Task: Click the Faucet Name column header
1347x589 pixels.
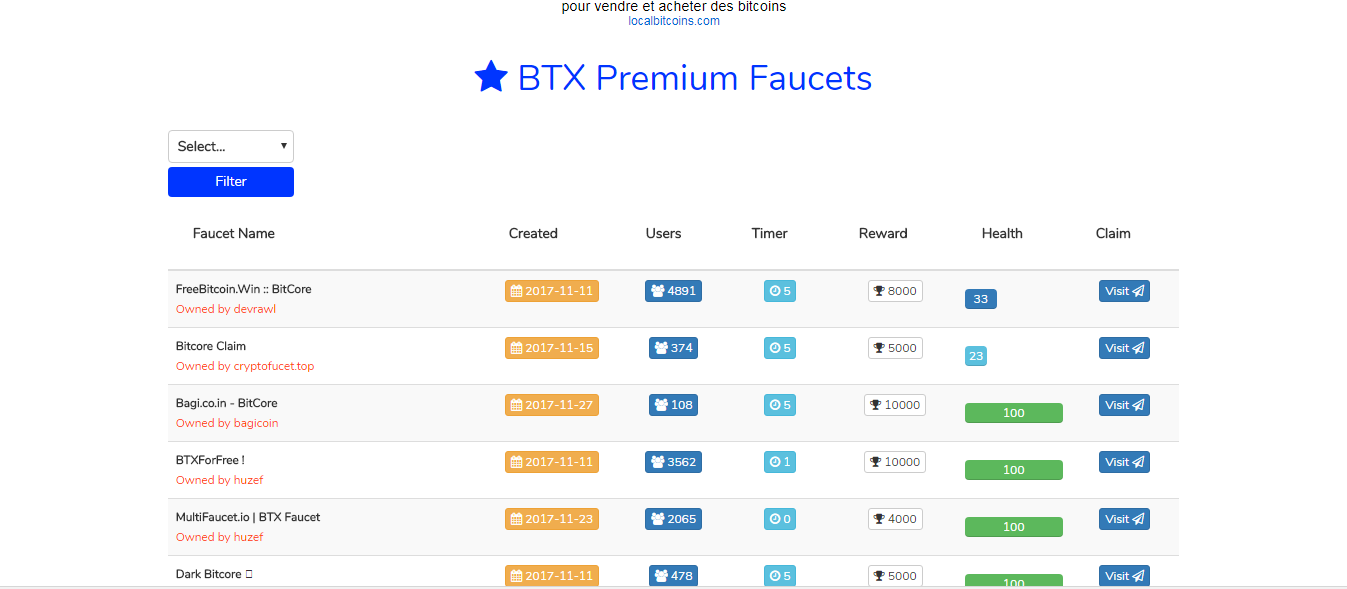Action: click(234, 233)
